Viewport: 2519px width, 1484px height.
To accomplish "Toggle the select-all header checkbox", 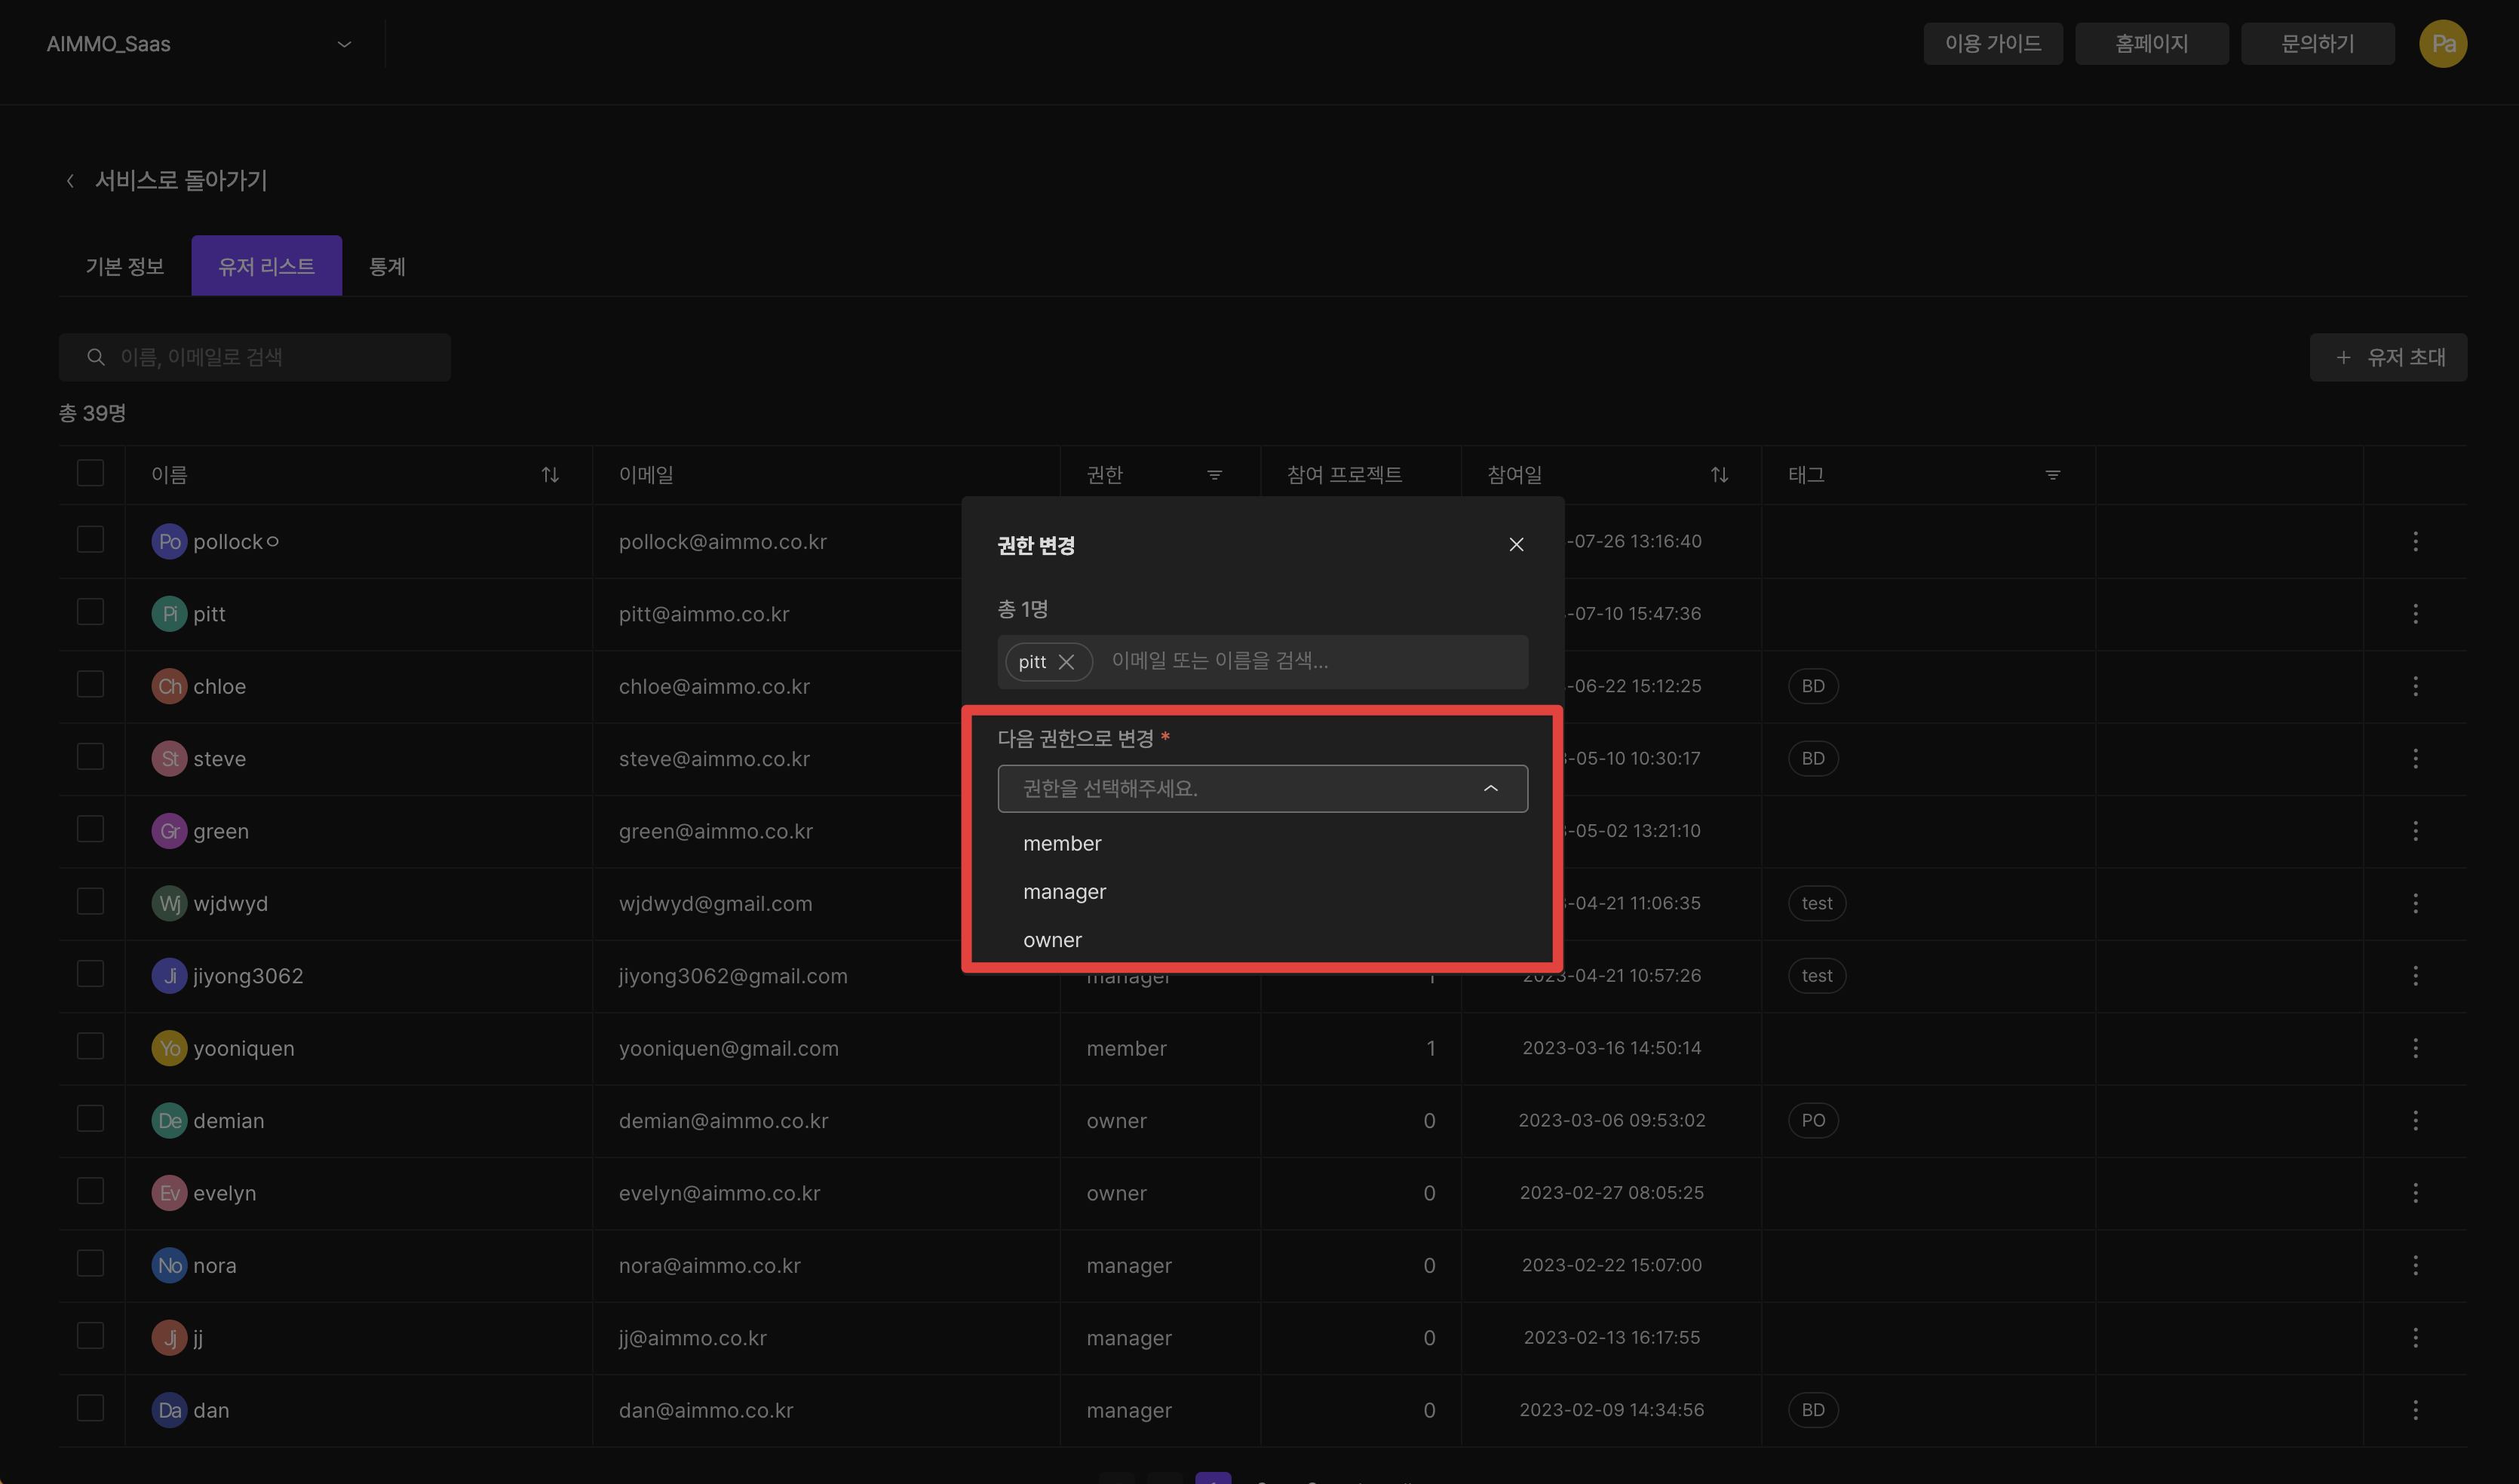I will point(90,473).
